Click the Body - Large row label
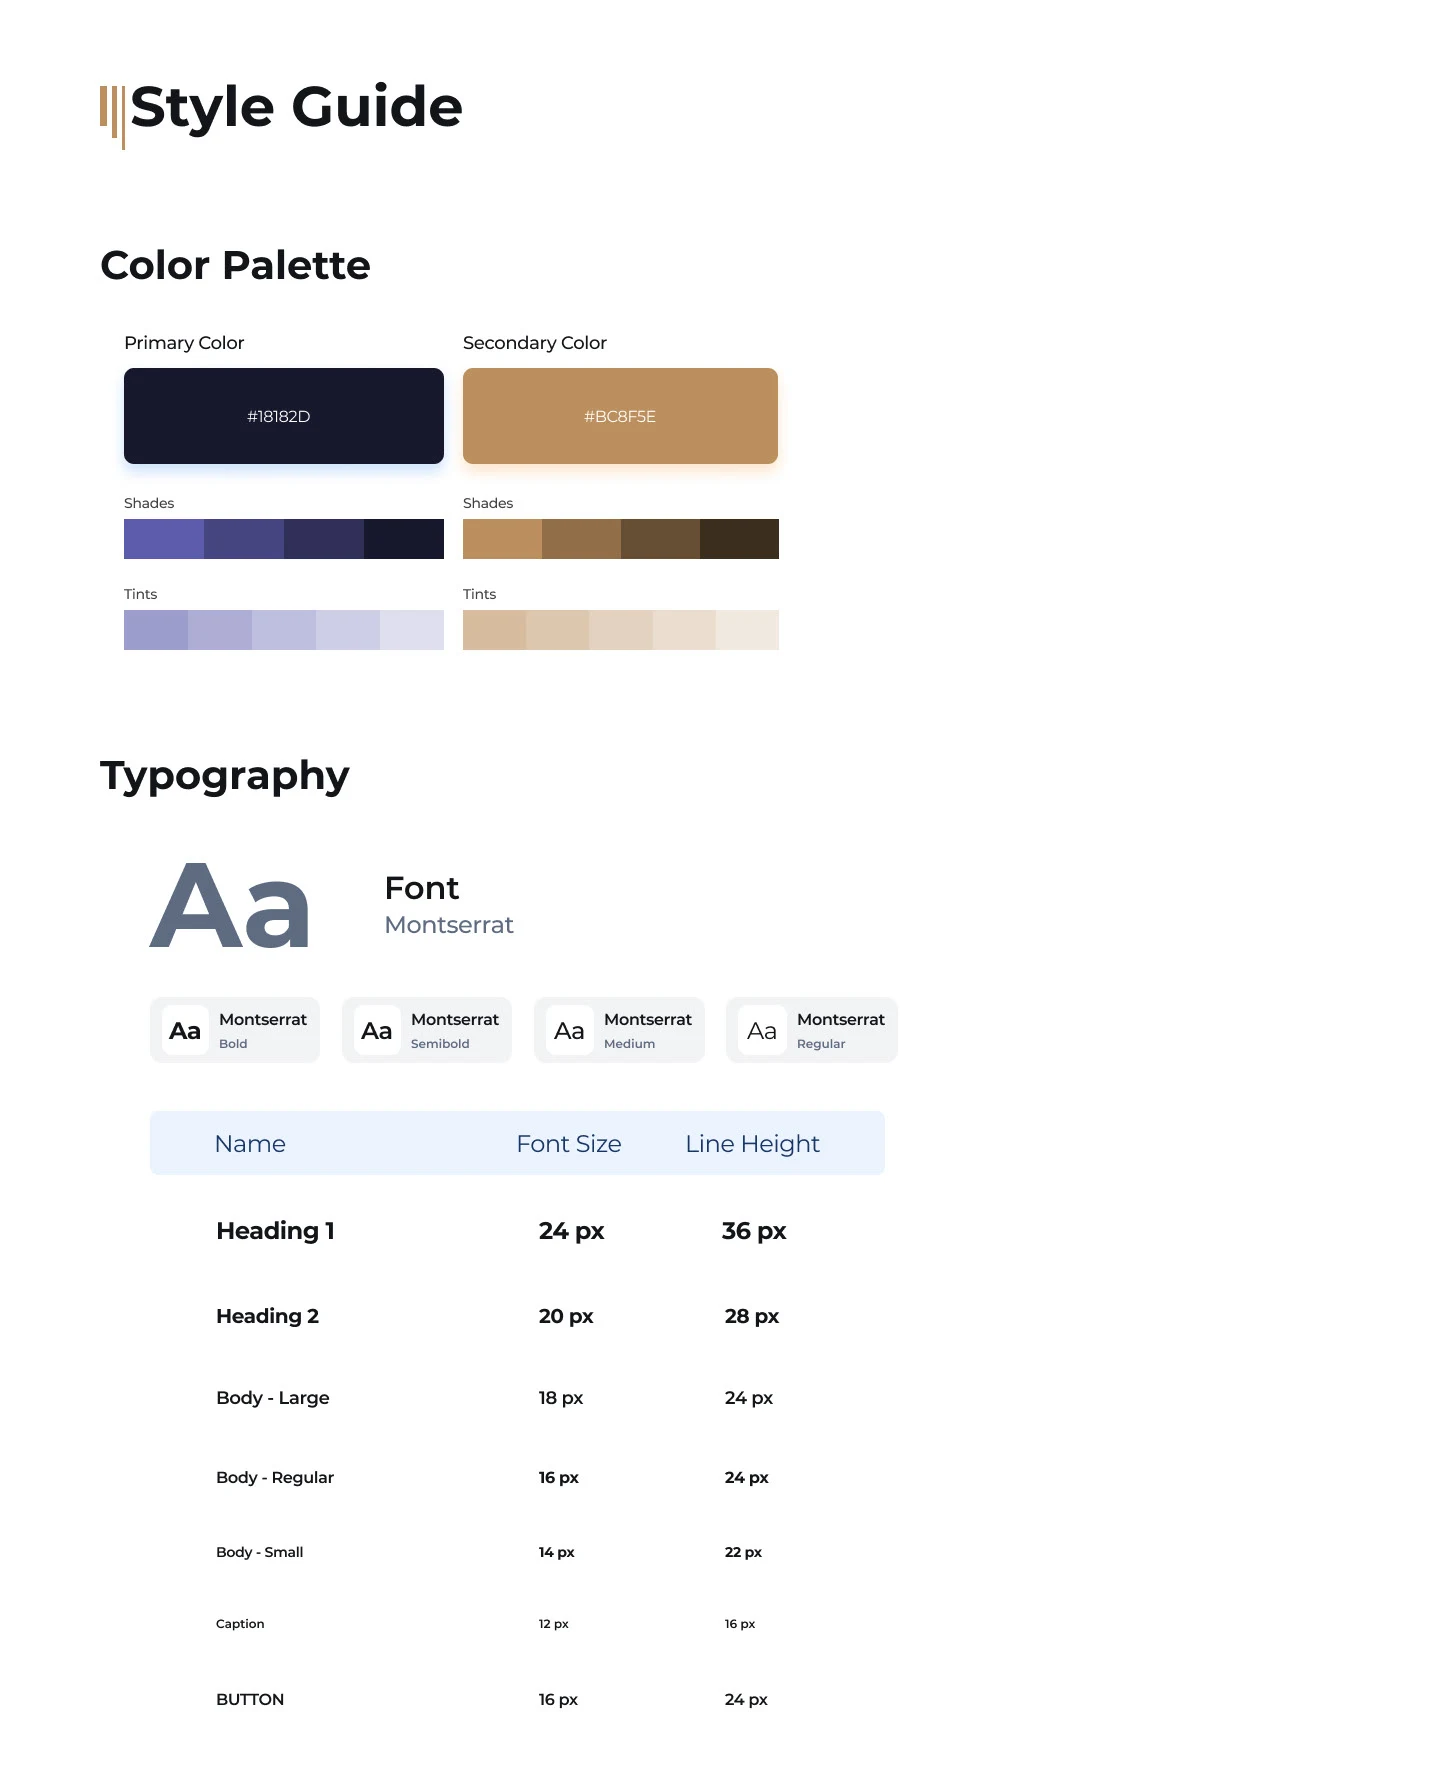Image resolution: width=1440 pixels, height=1782 pixels. pyautogui.click(x=272, y=1398)
